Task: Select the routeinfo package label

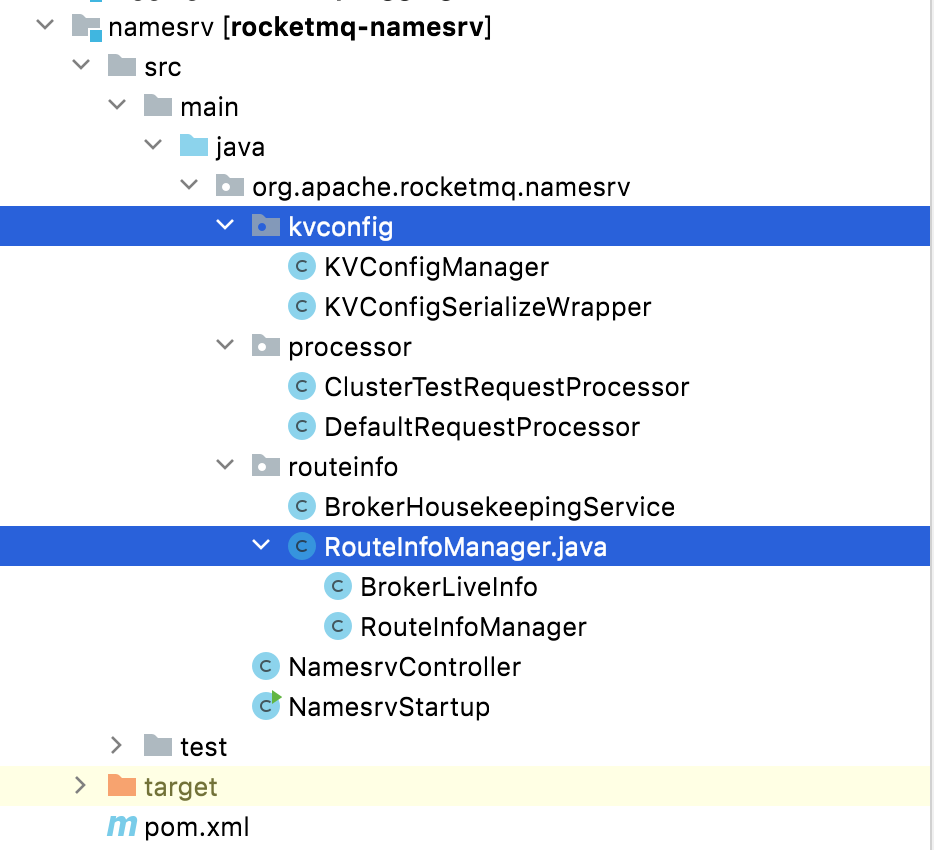Action: point(343,467)
